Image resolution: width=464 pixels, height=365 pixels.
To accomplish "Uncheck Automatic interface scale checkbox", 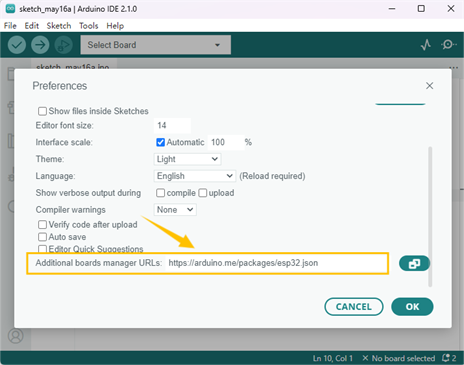I will pyautogui.click(x=160, y=142).
